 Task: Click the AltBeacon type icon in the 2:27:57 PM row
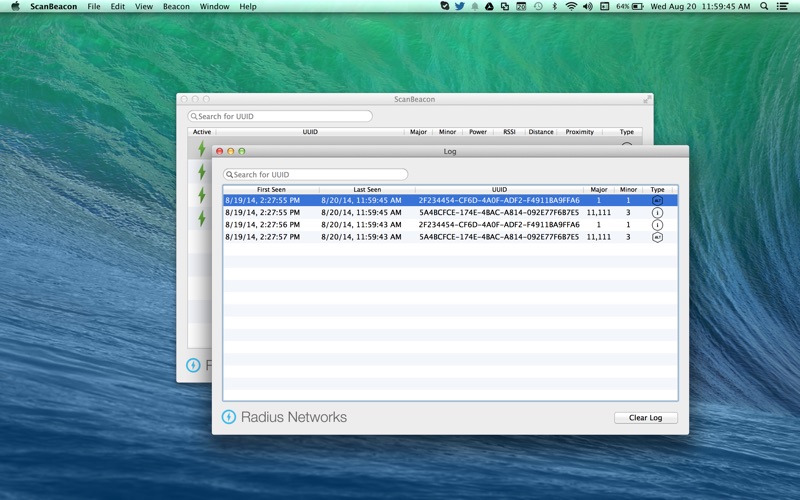click(657, 237)
